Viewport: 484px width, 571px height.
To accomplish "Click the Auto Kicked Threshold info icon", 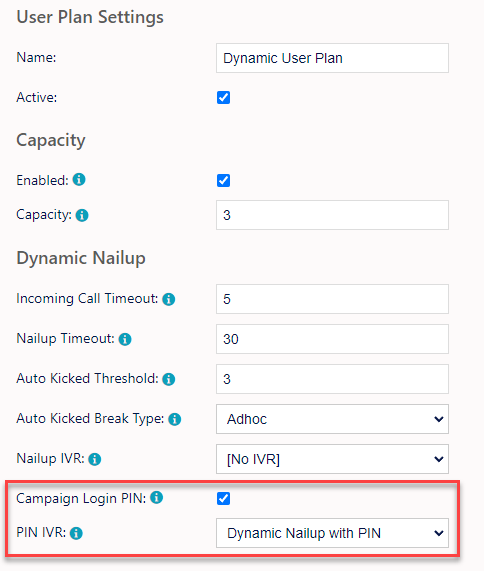I will (169, 379).
